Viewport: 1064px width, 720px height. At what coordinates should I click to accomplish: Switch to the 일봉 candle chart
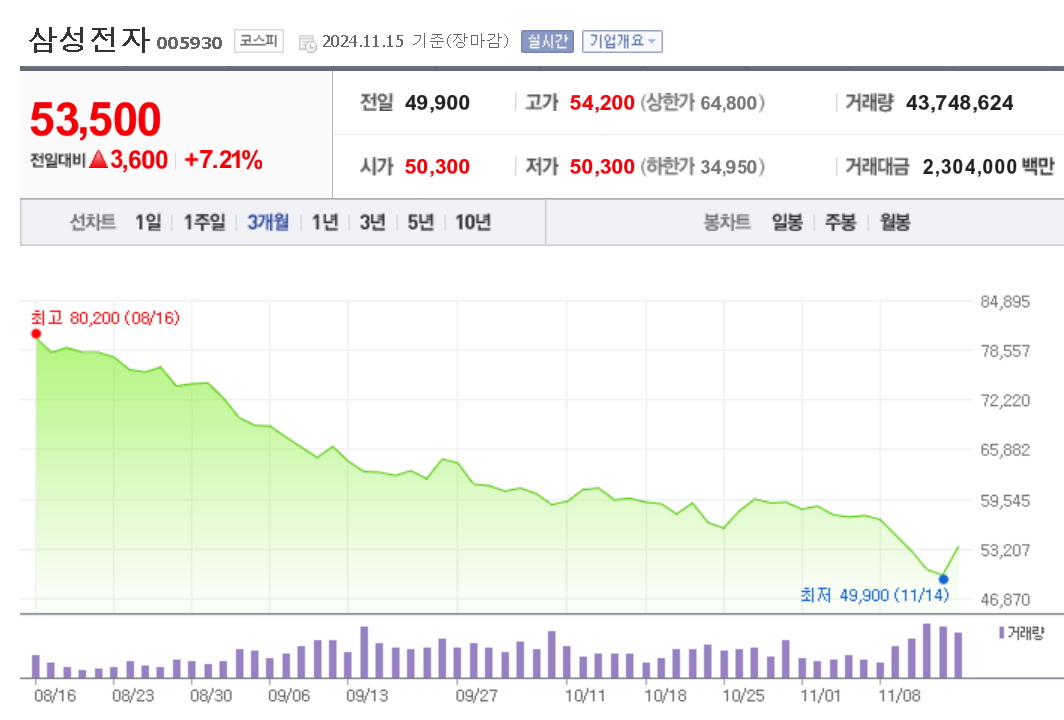(787, 222)
